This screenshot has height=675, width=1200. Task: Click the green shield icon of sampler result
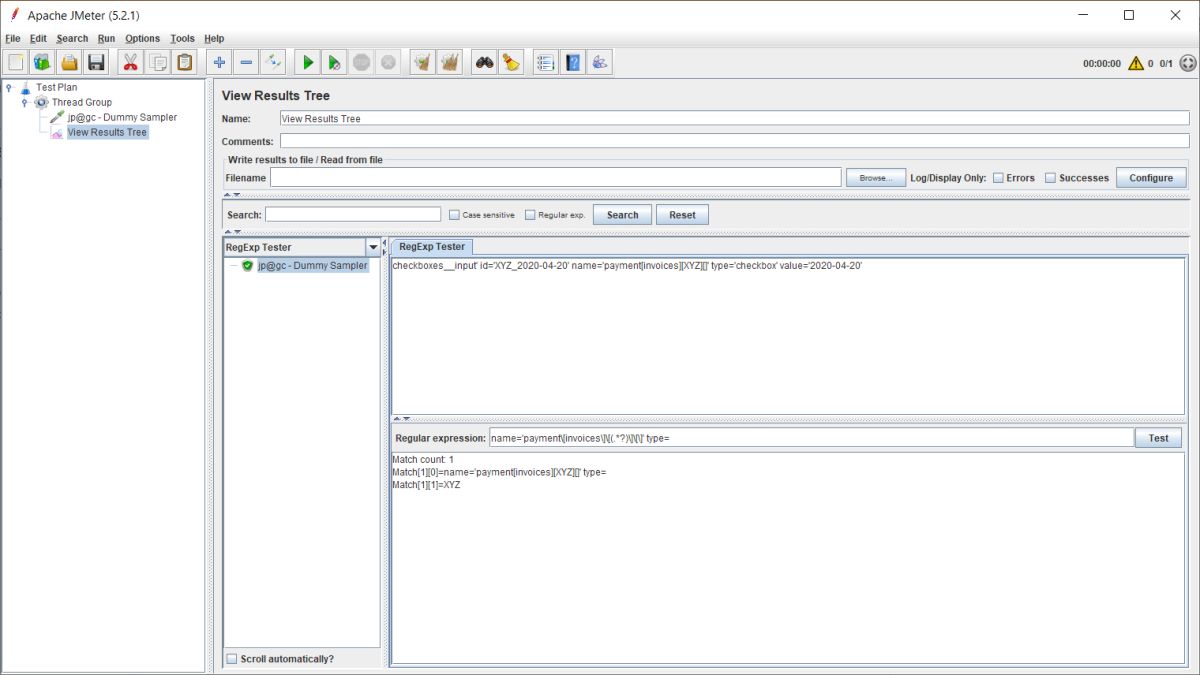pos(247,266)
